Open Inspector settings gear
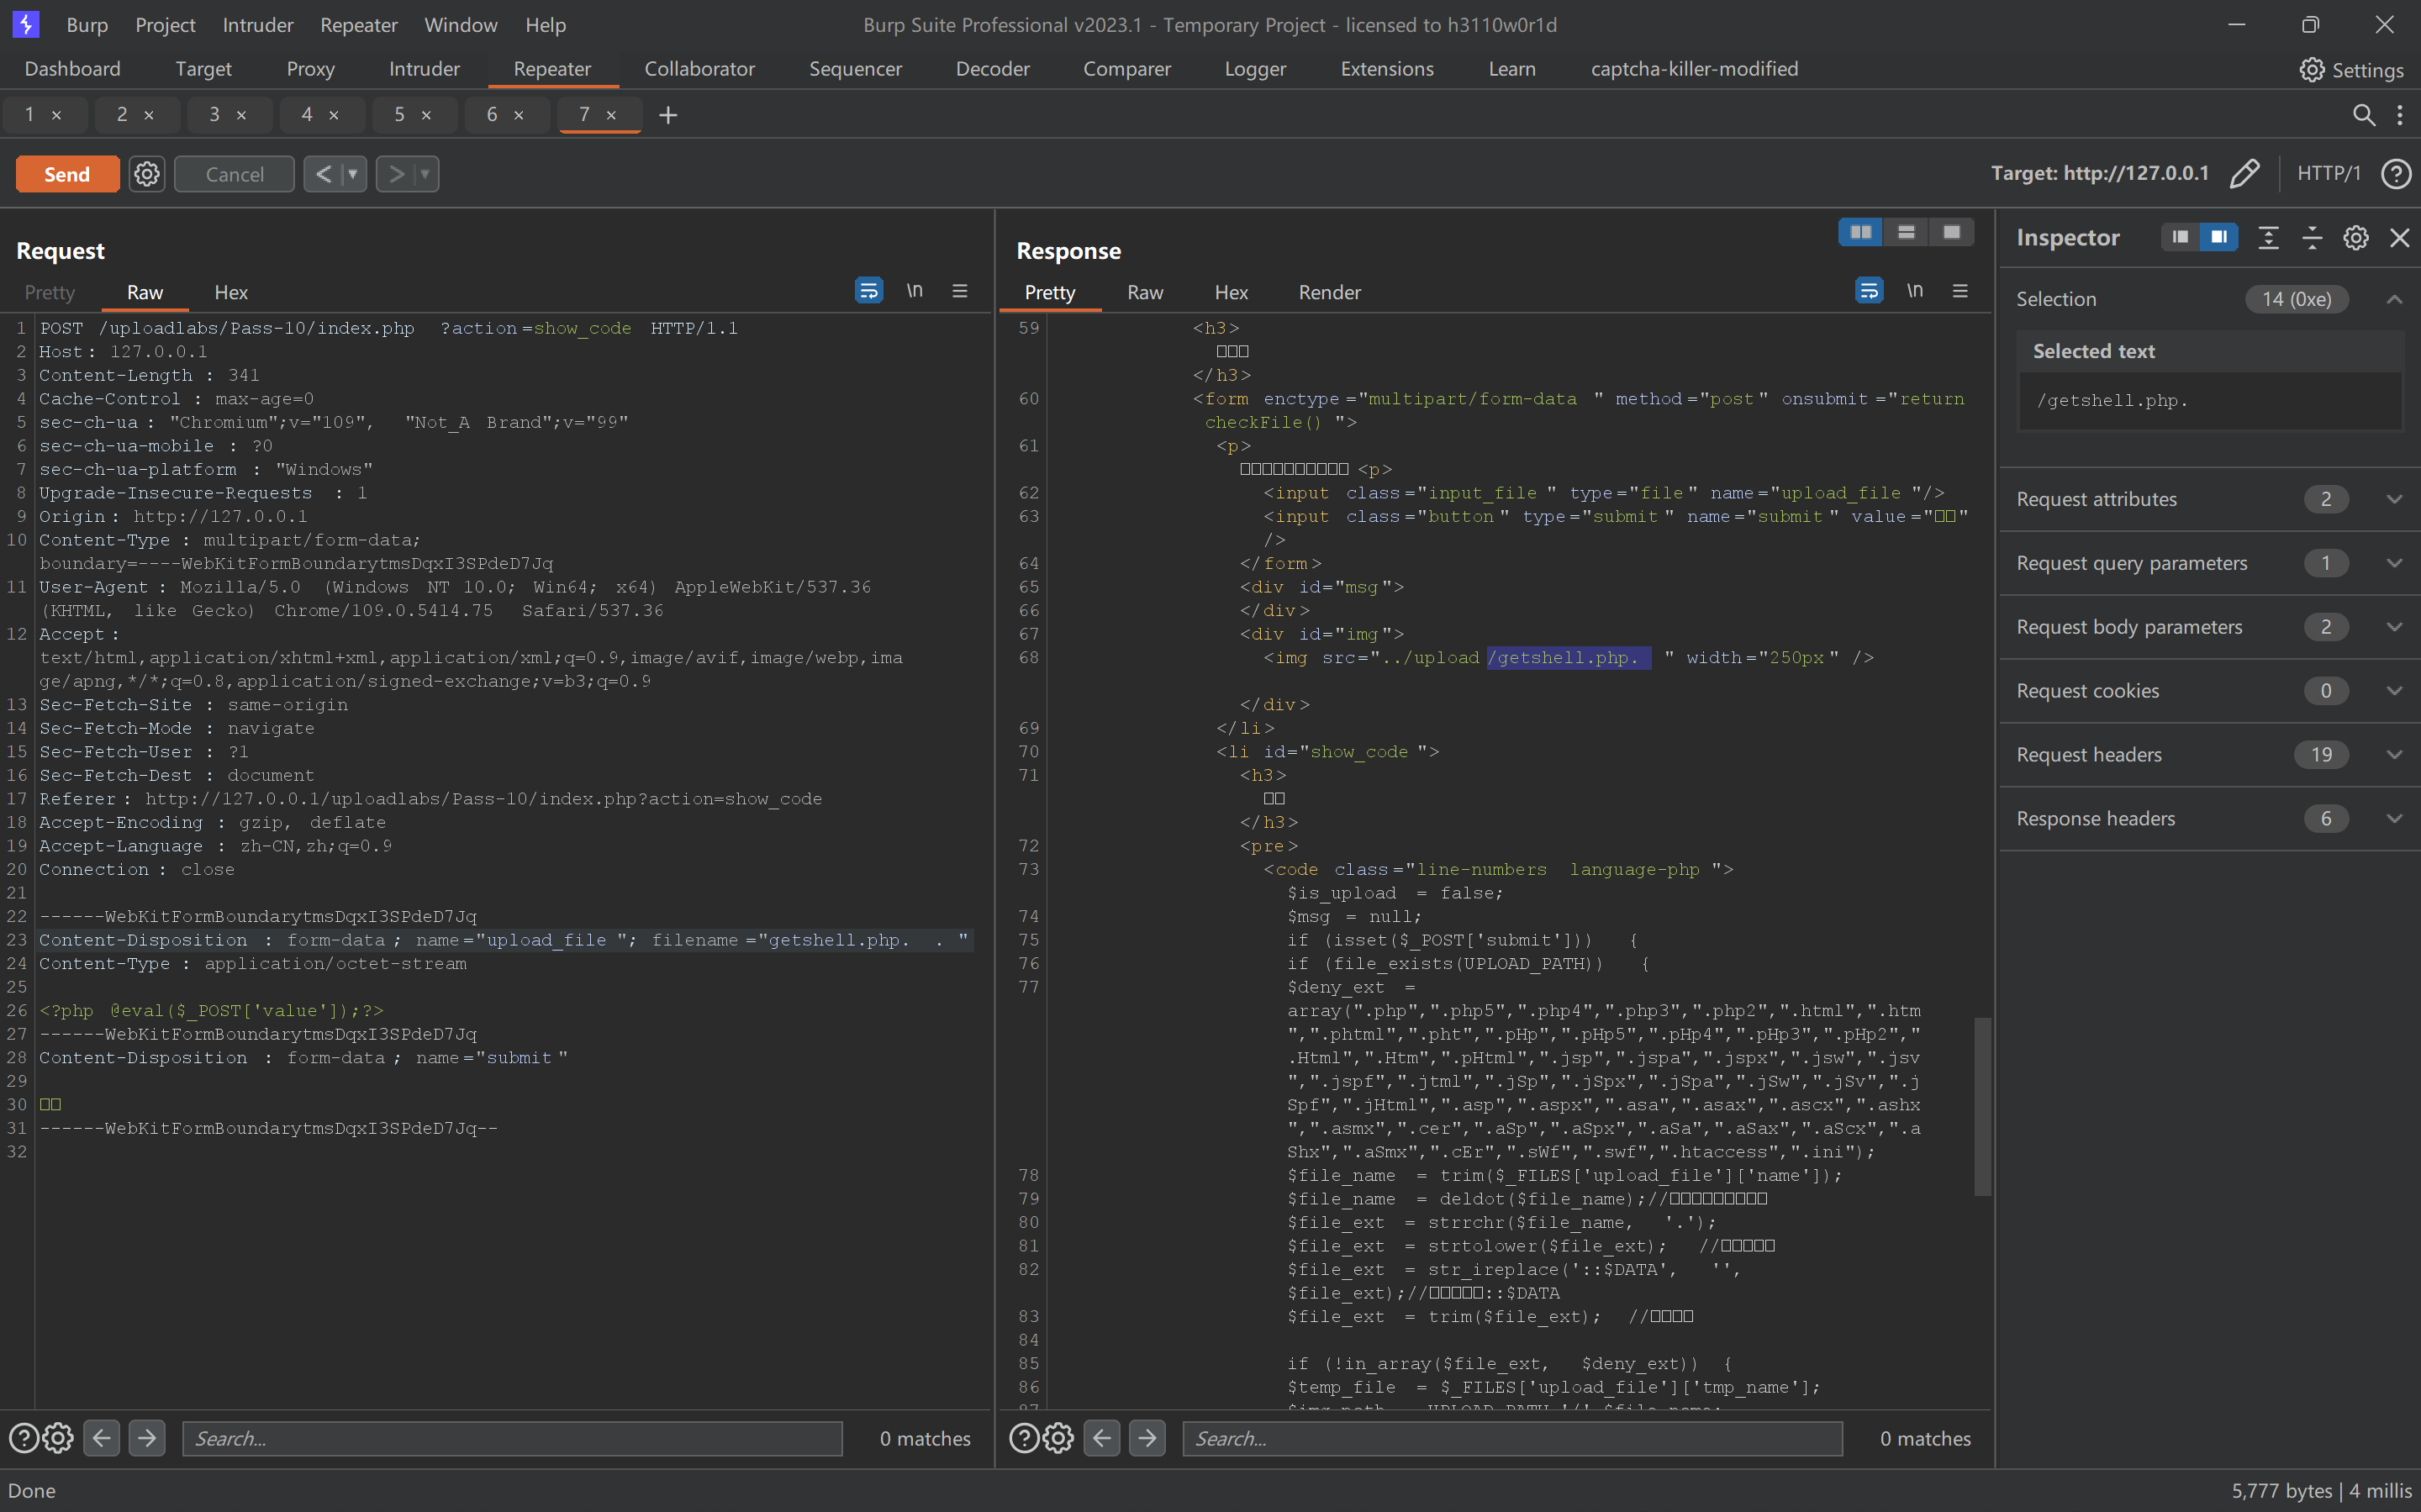 coord(2355,238)
